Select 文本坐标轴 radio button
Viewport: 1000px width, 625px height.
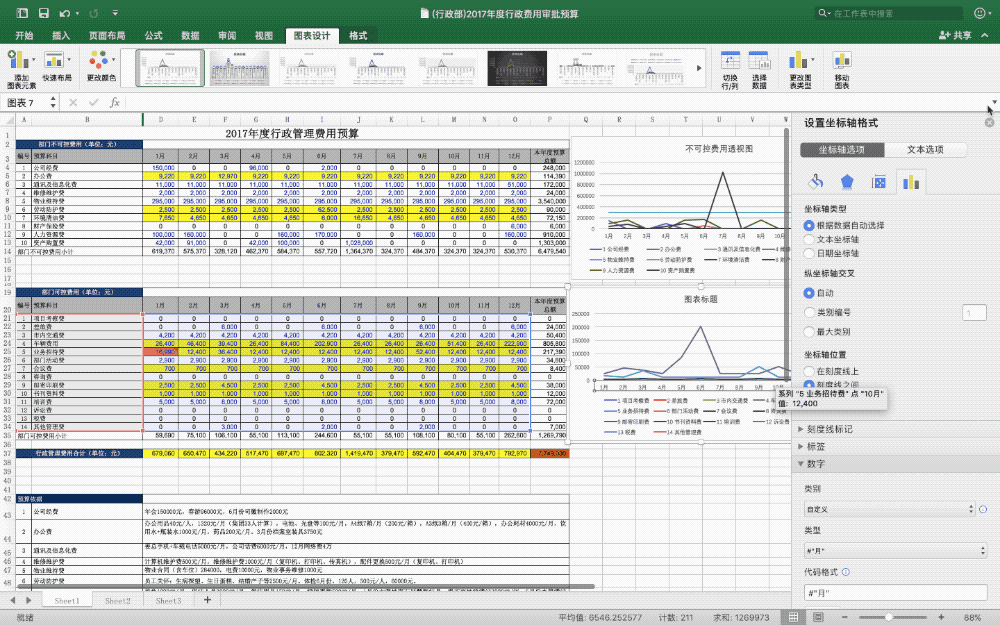coord(809,239)
